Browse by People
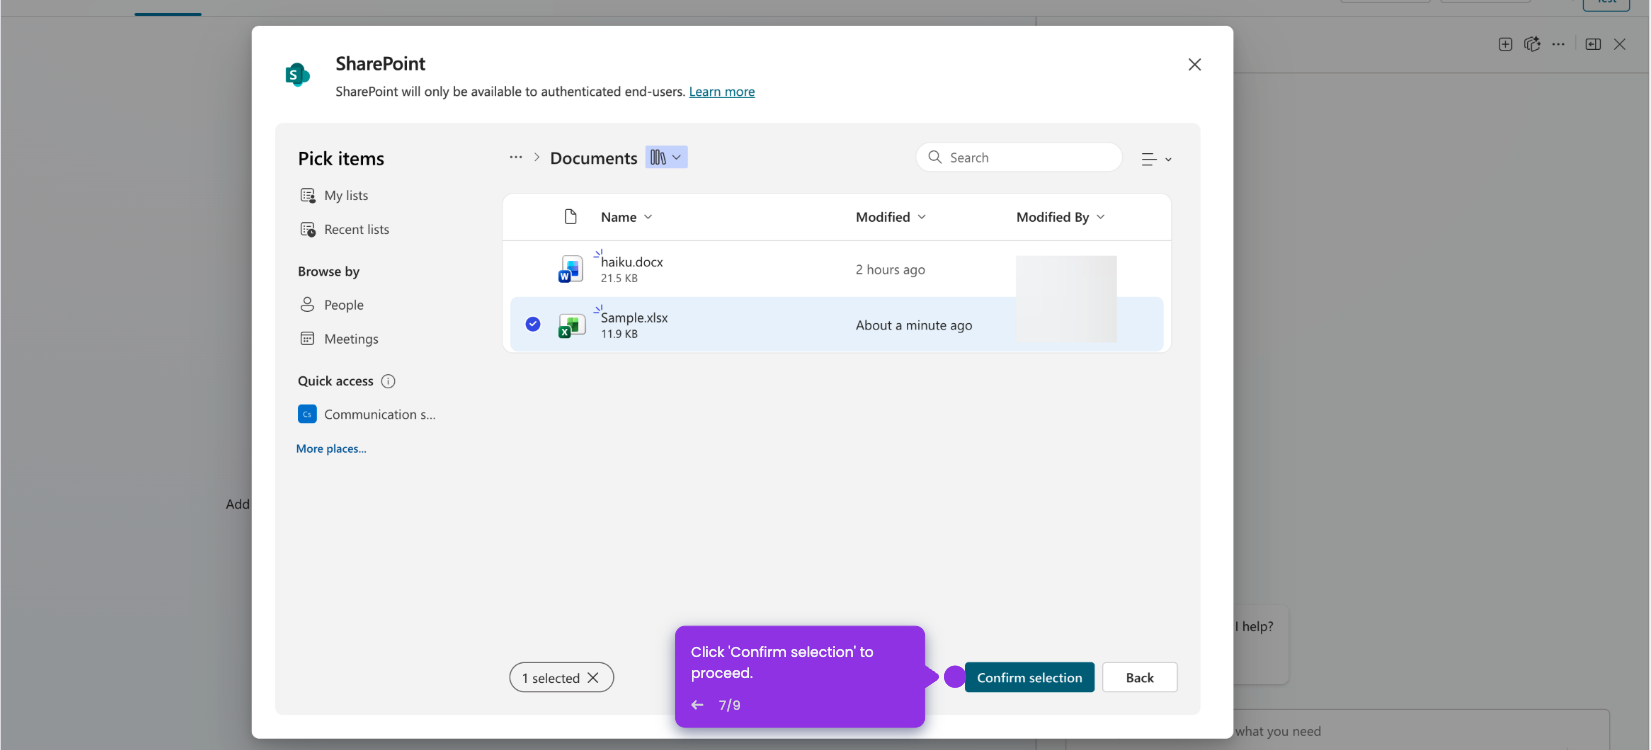1651x750 pixels. (x=332, y=305)
